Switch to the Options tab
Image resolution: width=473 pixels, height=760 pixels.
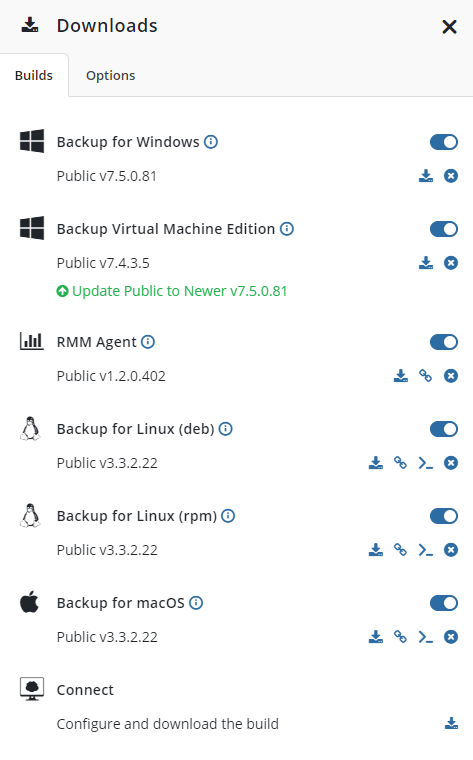(x=110, y=76)
